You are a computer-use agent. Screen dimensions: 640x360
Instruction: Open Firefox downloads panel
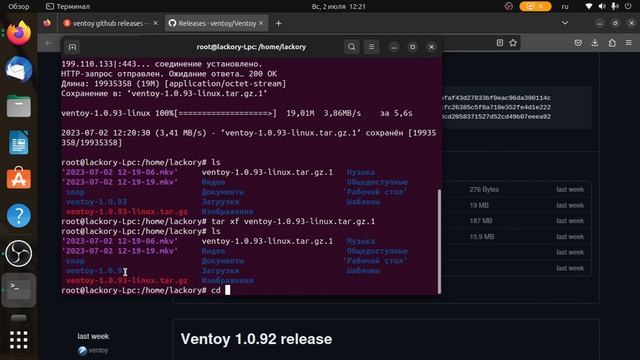[x=595, y=42]
